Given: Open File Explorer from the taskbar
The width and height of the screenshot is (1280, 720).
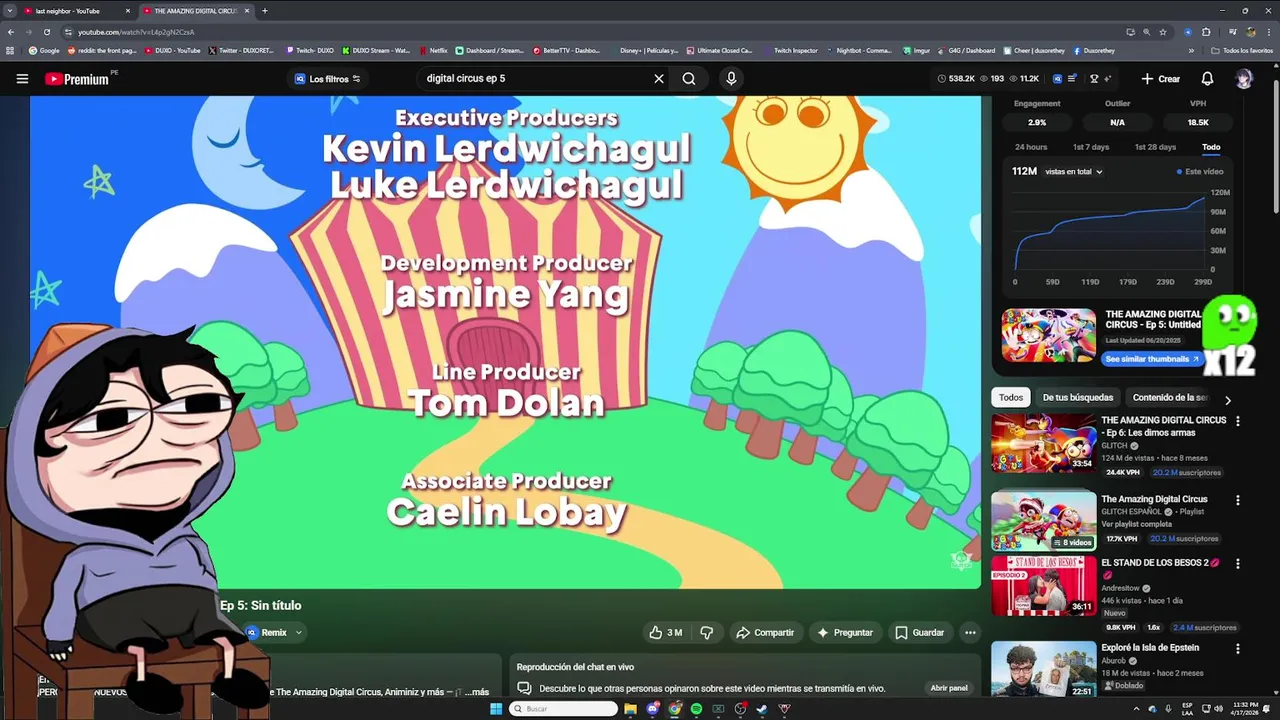Looking at the screenshot, I should tap(631, 709).
